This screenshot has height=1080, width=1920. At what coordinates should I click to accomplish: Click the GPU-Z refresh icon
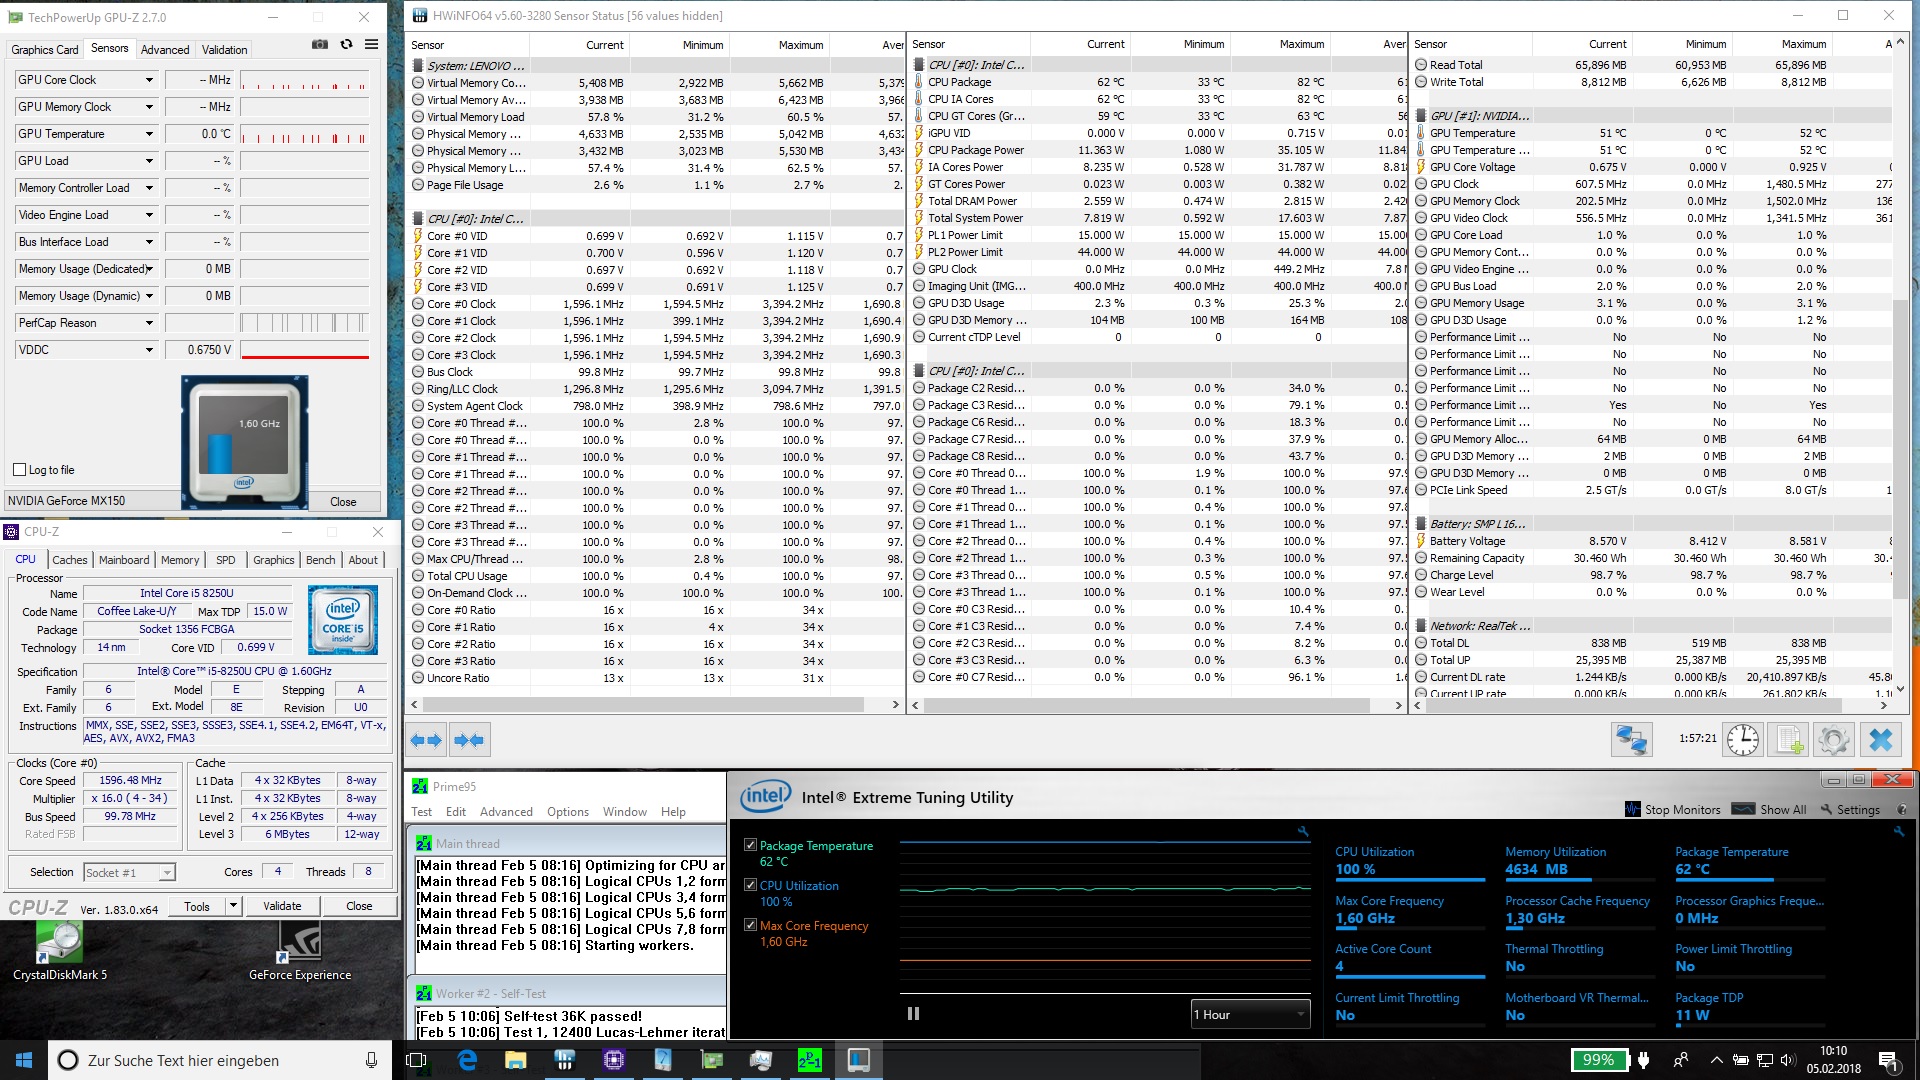346,45
